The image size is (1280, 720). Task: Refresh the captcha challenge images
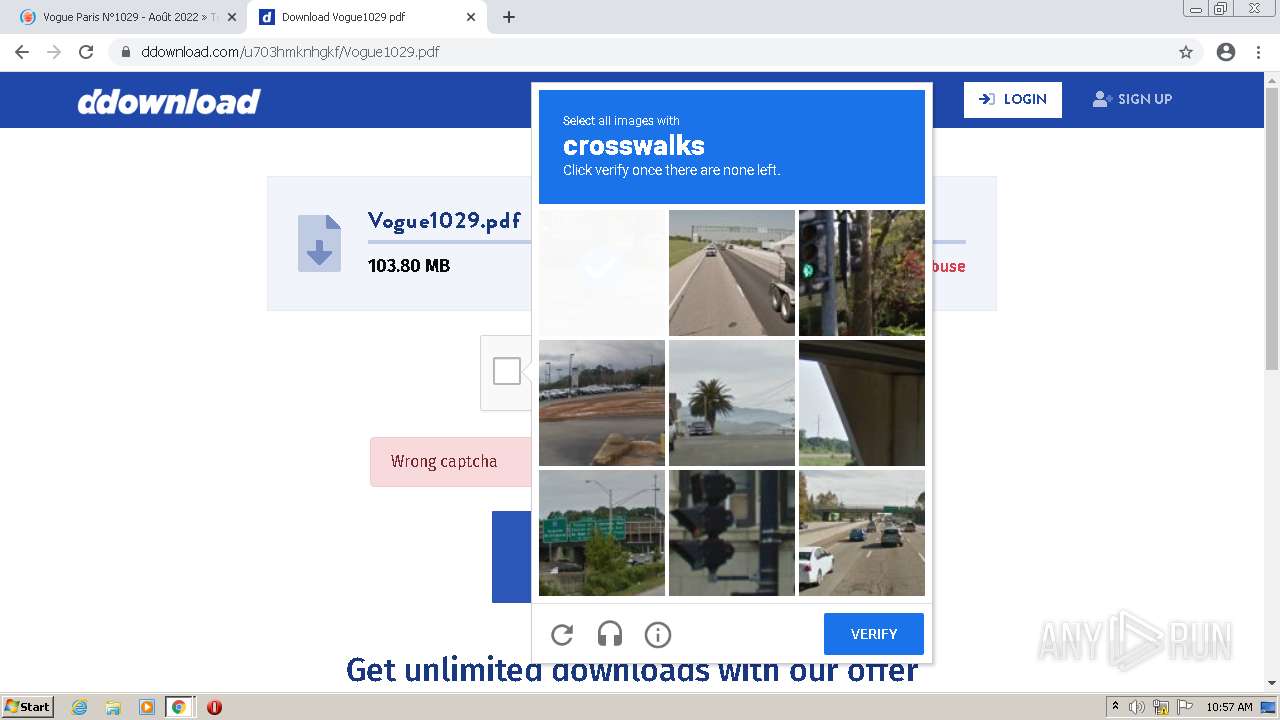(562, 634)
